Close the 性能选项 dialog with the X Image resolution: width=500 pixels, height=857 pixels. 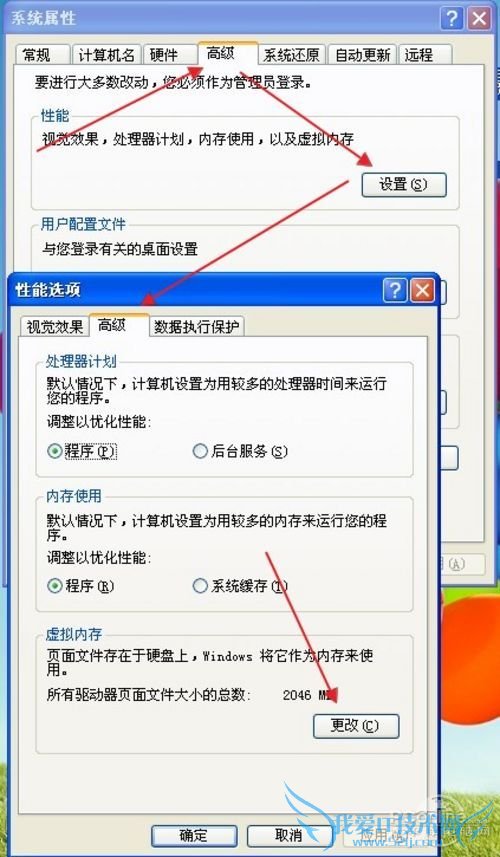(423, 290)
